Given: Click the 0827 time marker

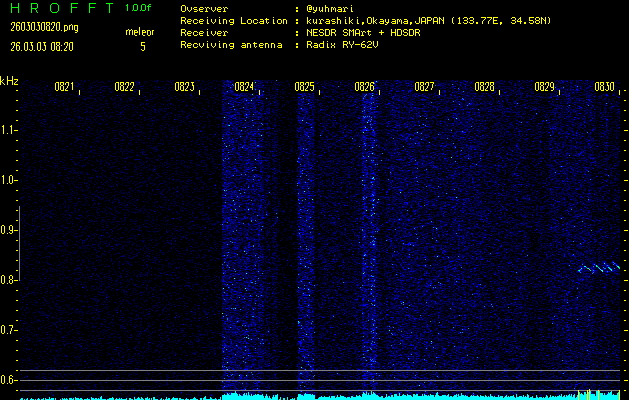Looking at the screenshot, I should [424, 87].
